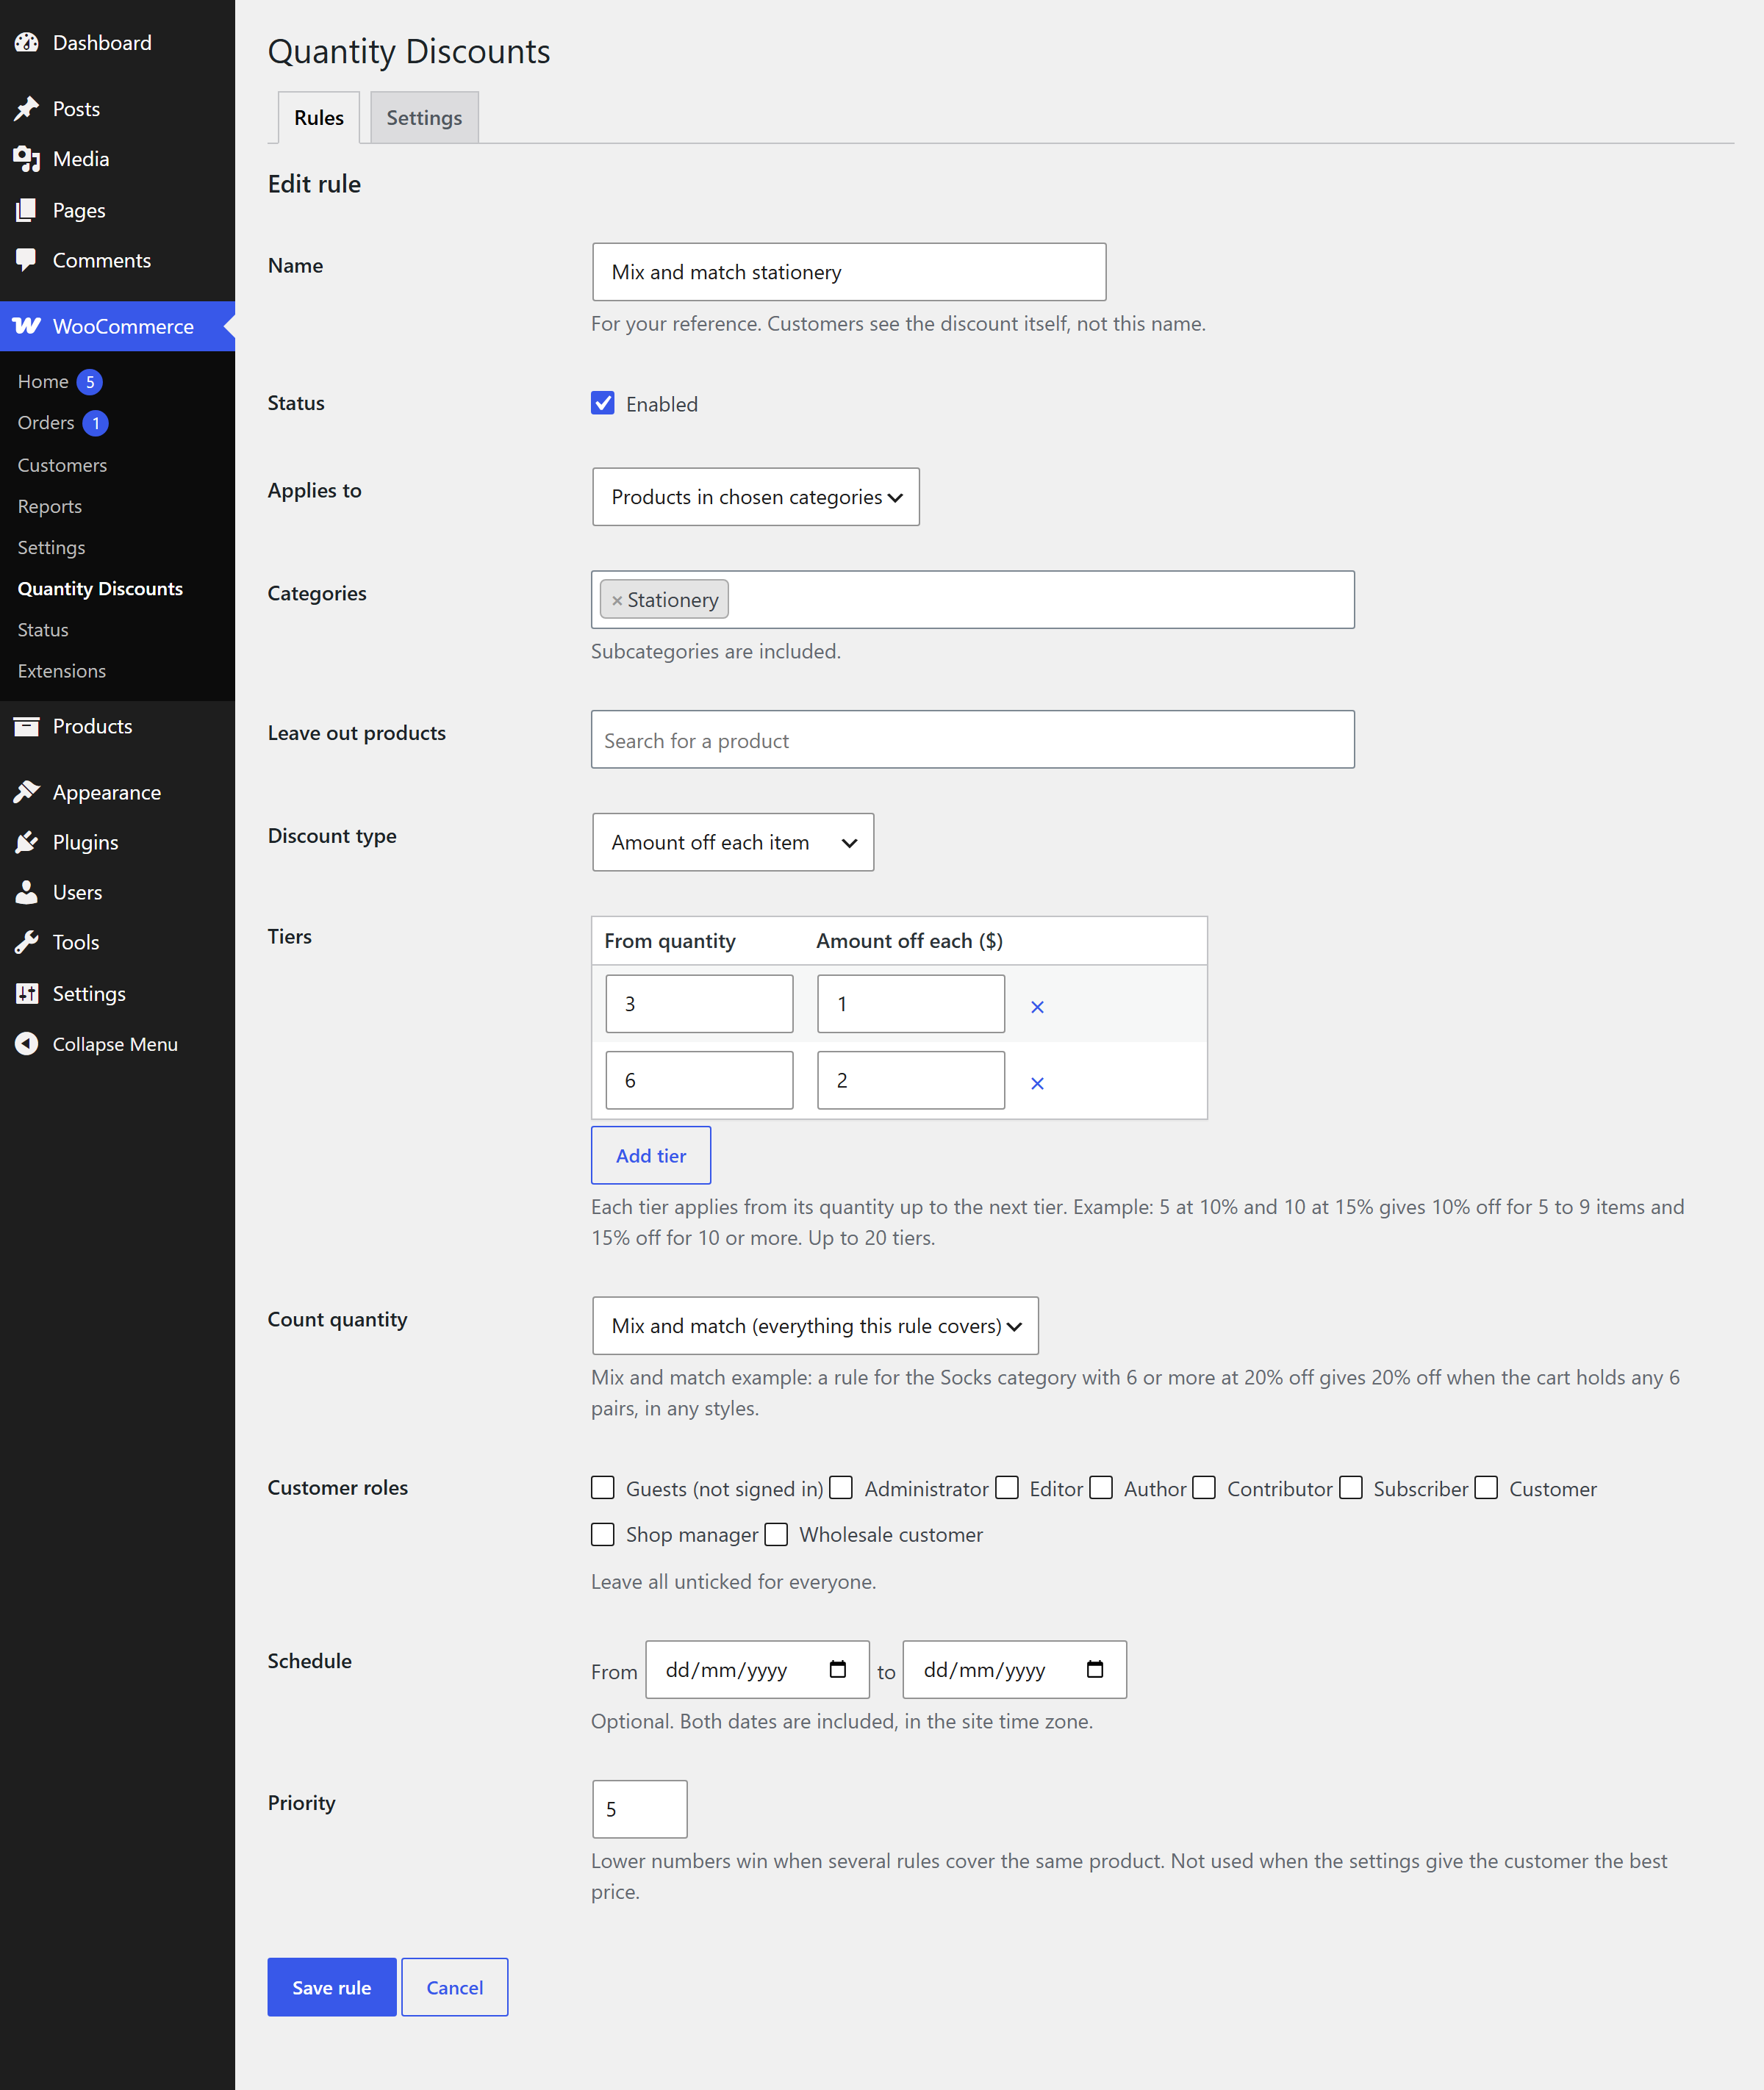Open the Schedule to date calendar picker
Image resolution: width=1764 pixels, height=2090 pixels.
point(1095,1669)
